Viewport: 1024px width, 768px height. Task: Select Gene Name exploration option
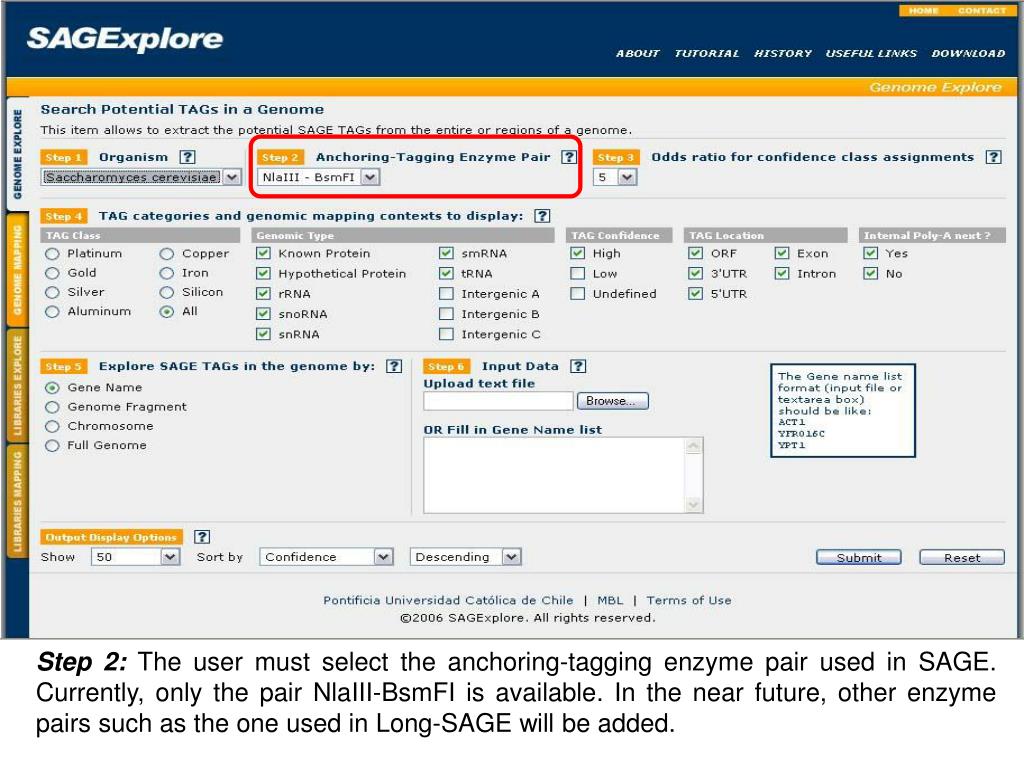tap(52, 388)
